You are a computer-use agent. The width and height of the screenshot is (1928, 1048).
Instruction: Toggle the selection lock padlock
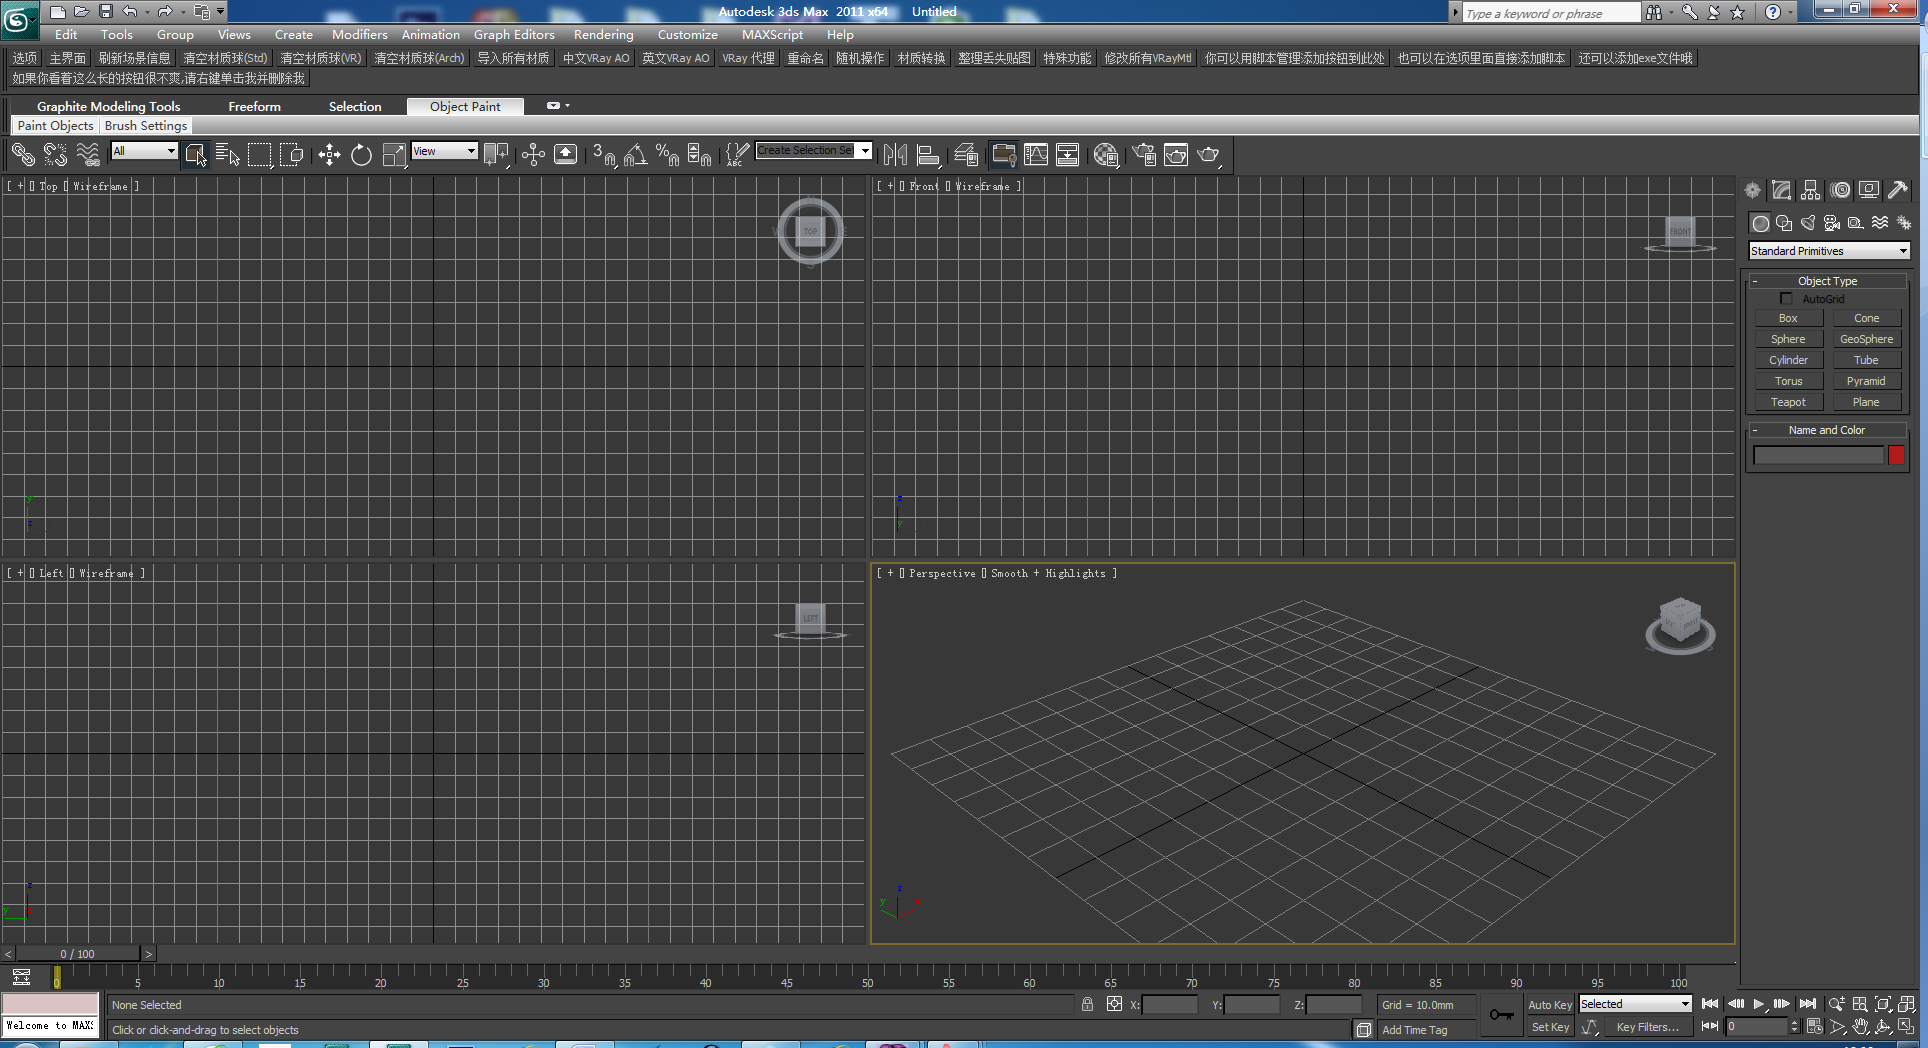coord(1087,1004)
